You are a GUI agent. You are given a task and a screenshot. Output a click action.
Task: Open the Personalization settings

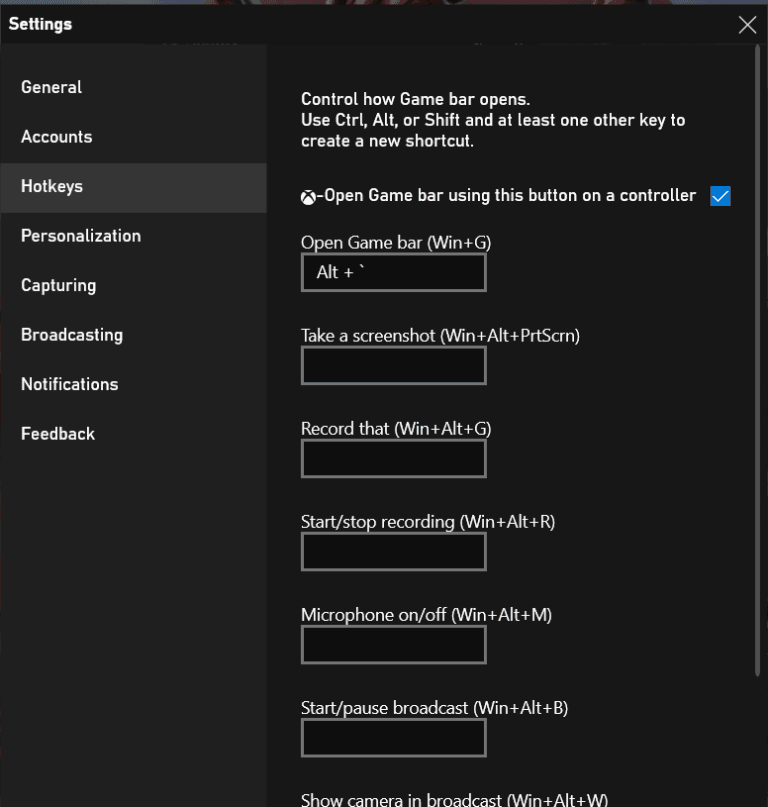pos(80,236)
